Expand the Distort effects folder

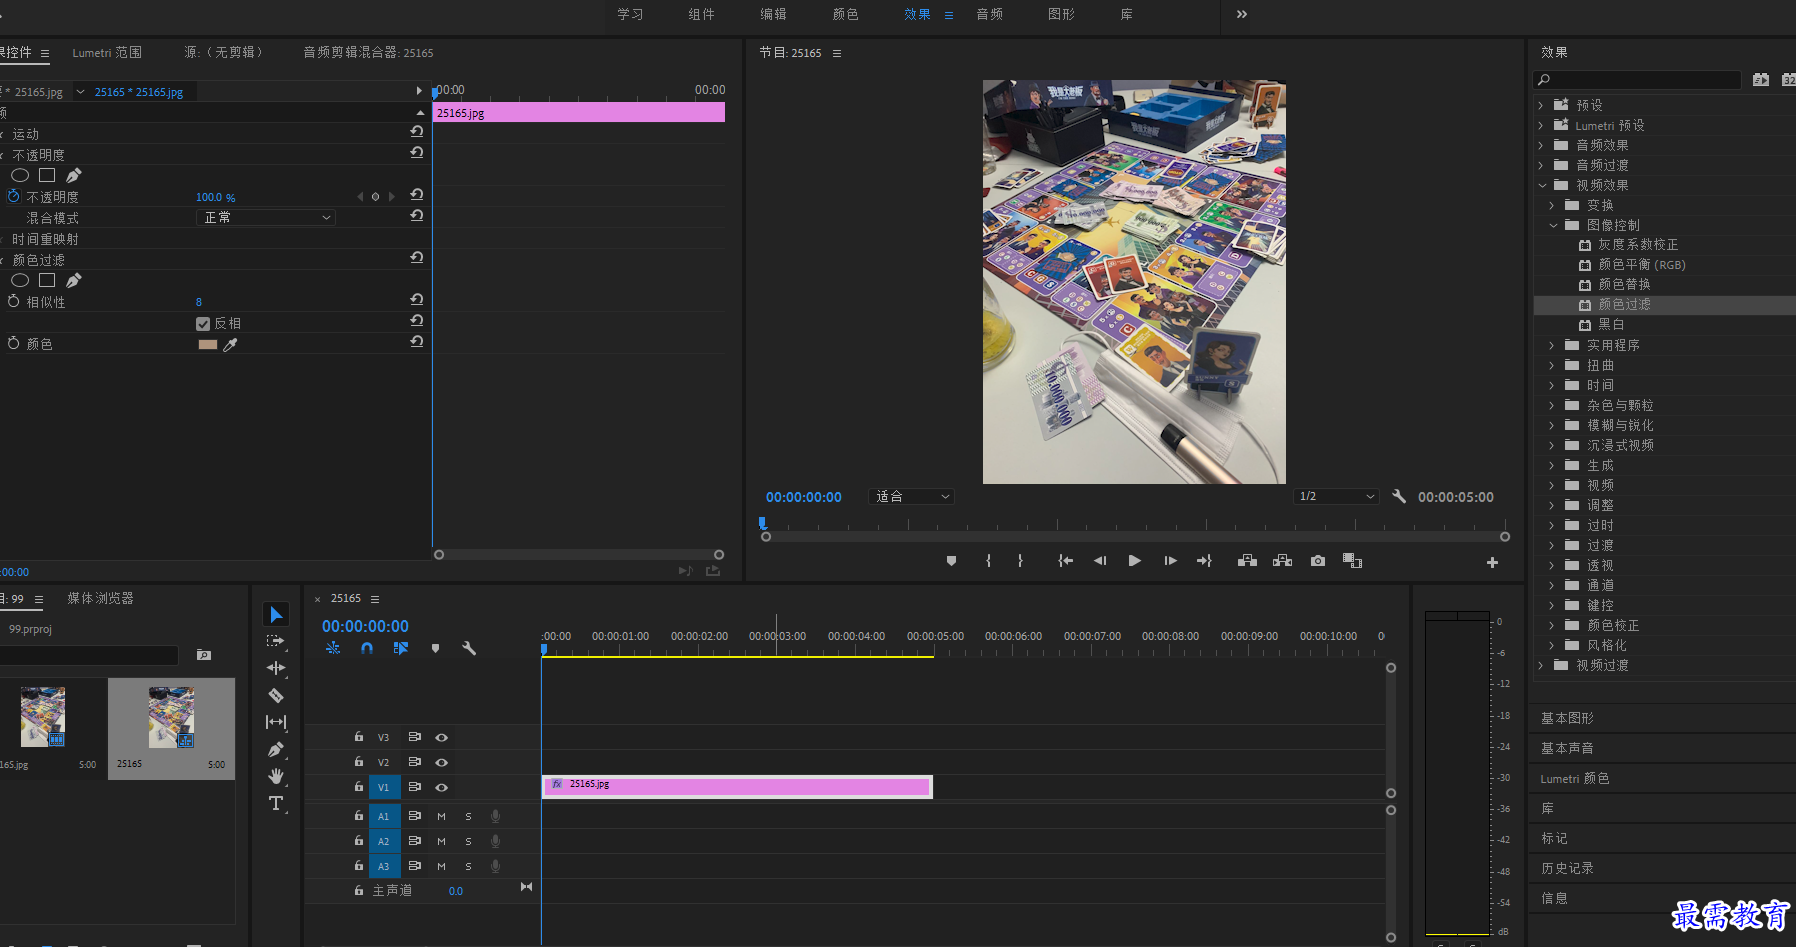pos(1552,365)
